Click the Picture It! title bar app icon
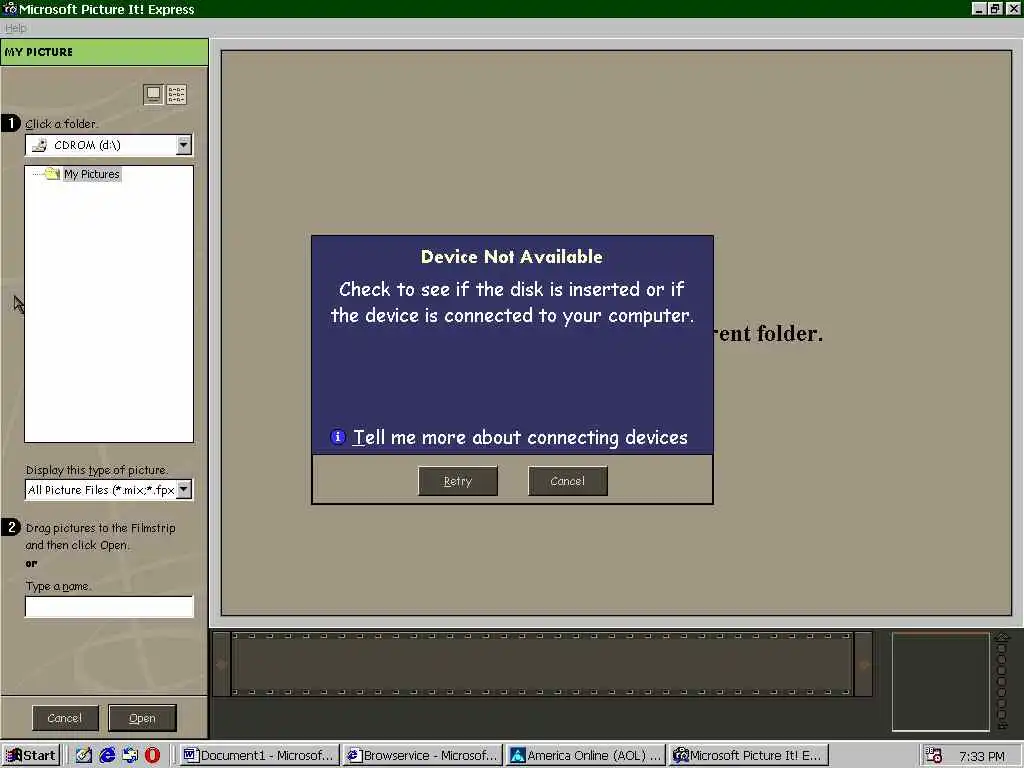1024x768 pixels. point(10,8)
